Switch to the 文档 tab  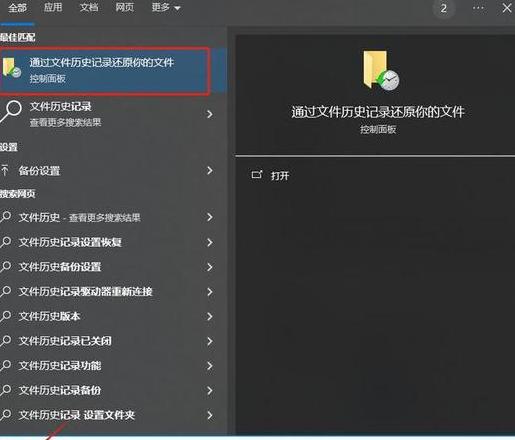pos(89,7)
